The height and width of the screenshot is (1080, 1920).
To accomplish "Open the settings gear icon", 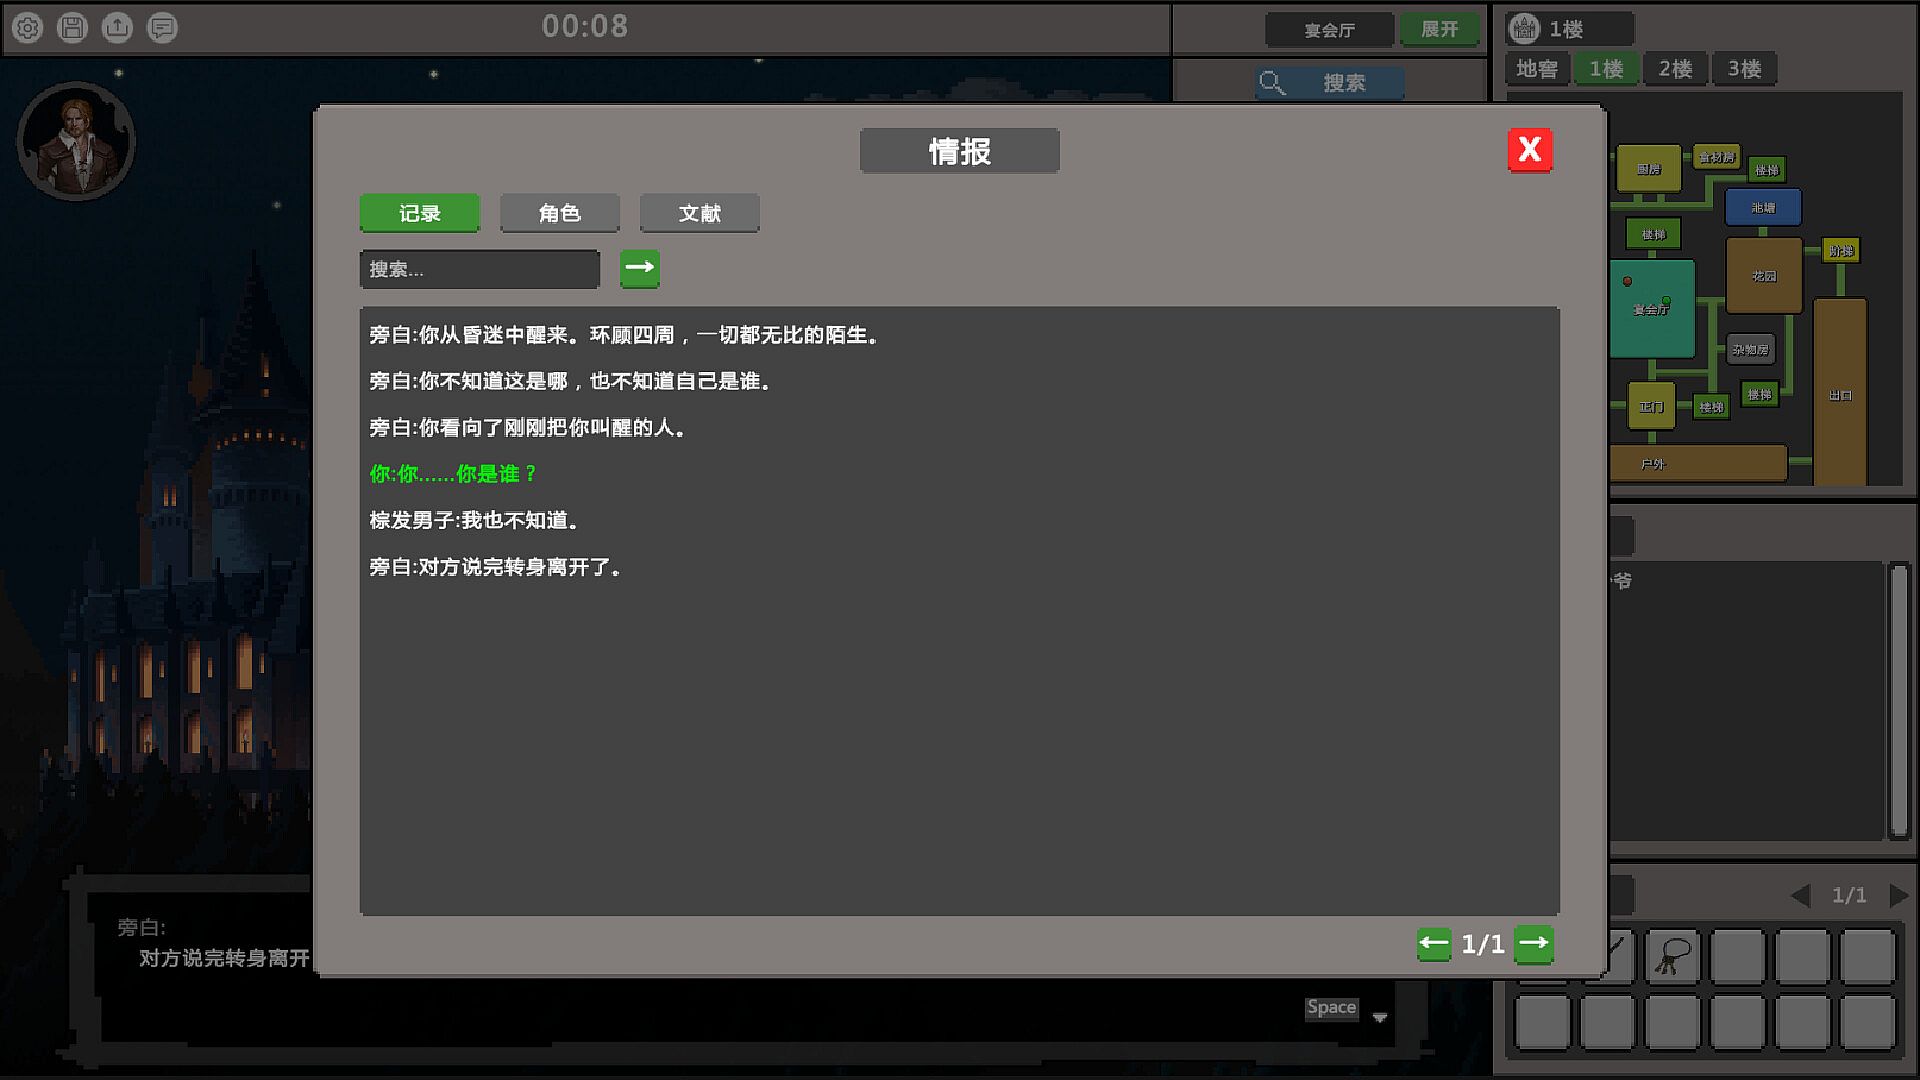I will [x=28, y=28].
